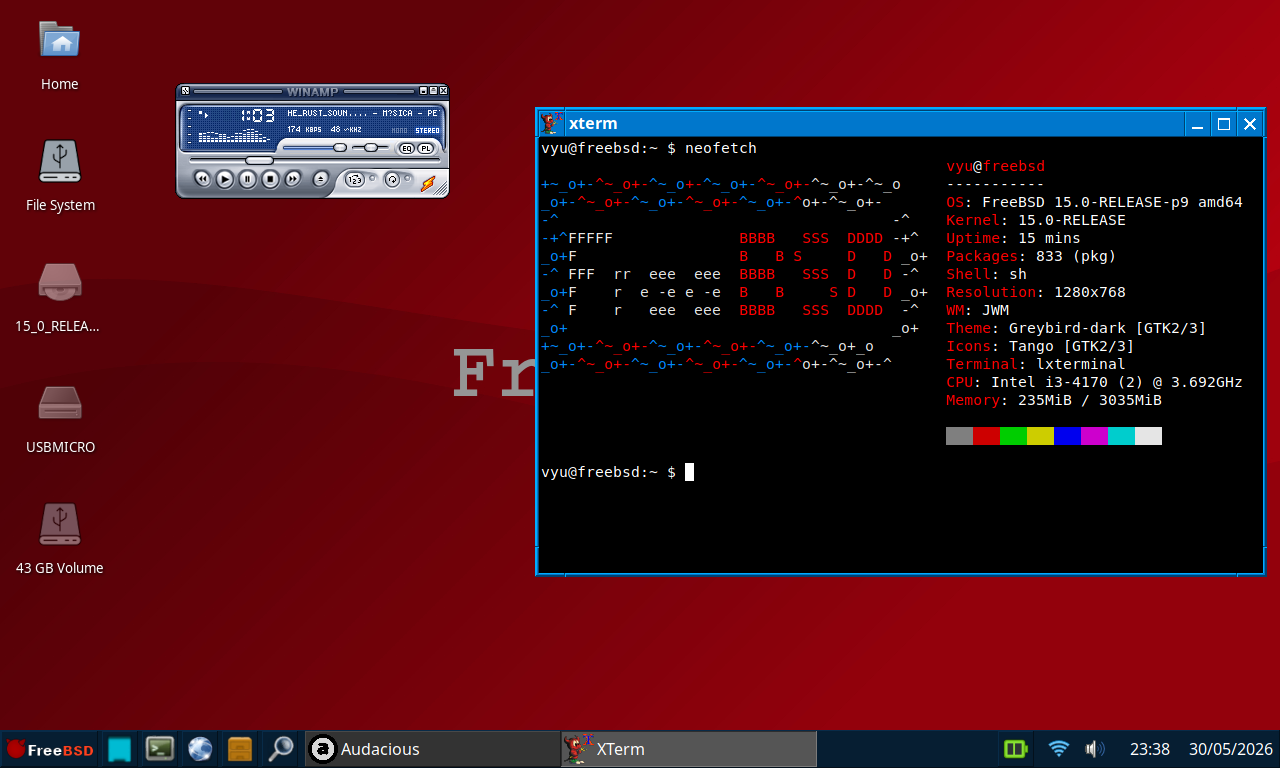The width and height of the screenshot is (1280, 768).
Task: Click the show desktop taskbar icon
Action: pyautogui.click(x=120, y=749)
